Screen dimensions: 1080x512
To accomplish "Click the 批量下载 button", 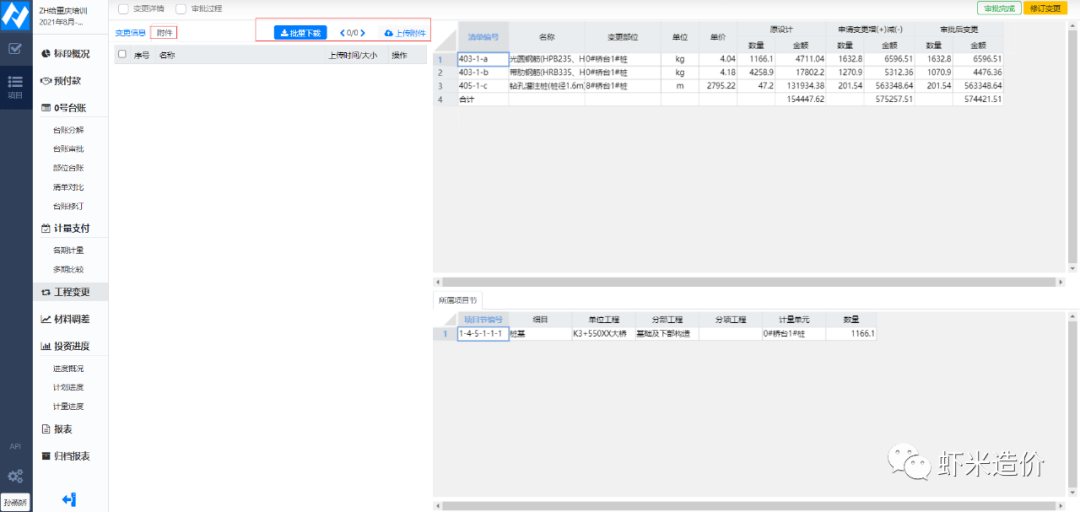I will [x=300, y=33].
